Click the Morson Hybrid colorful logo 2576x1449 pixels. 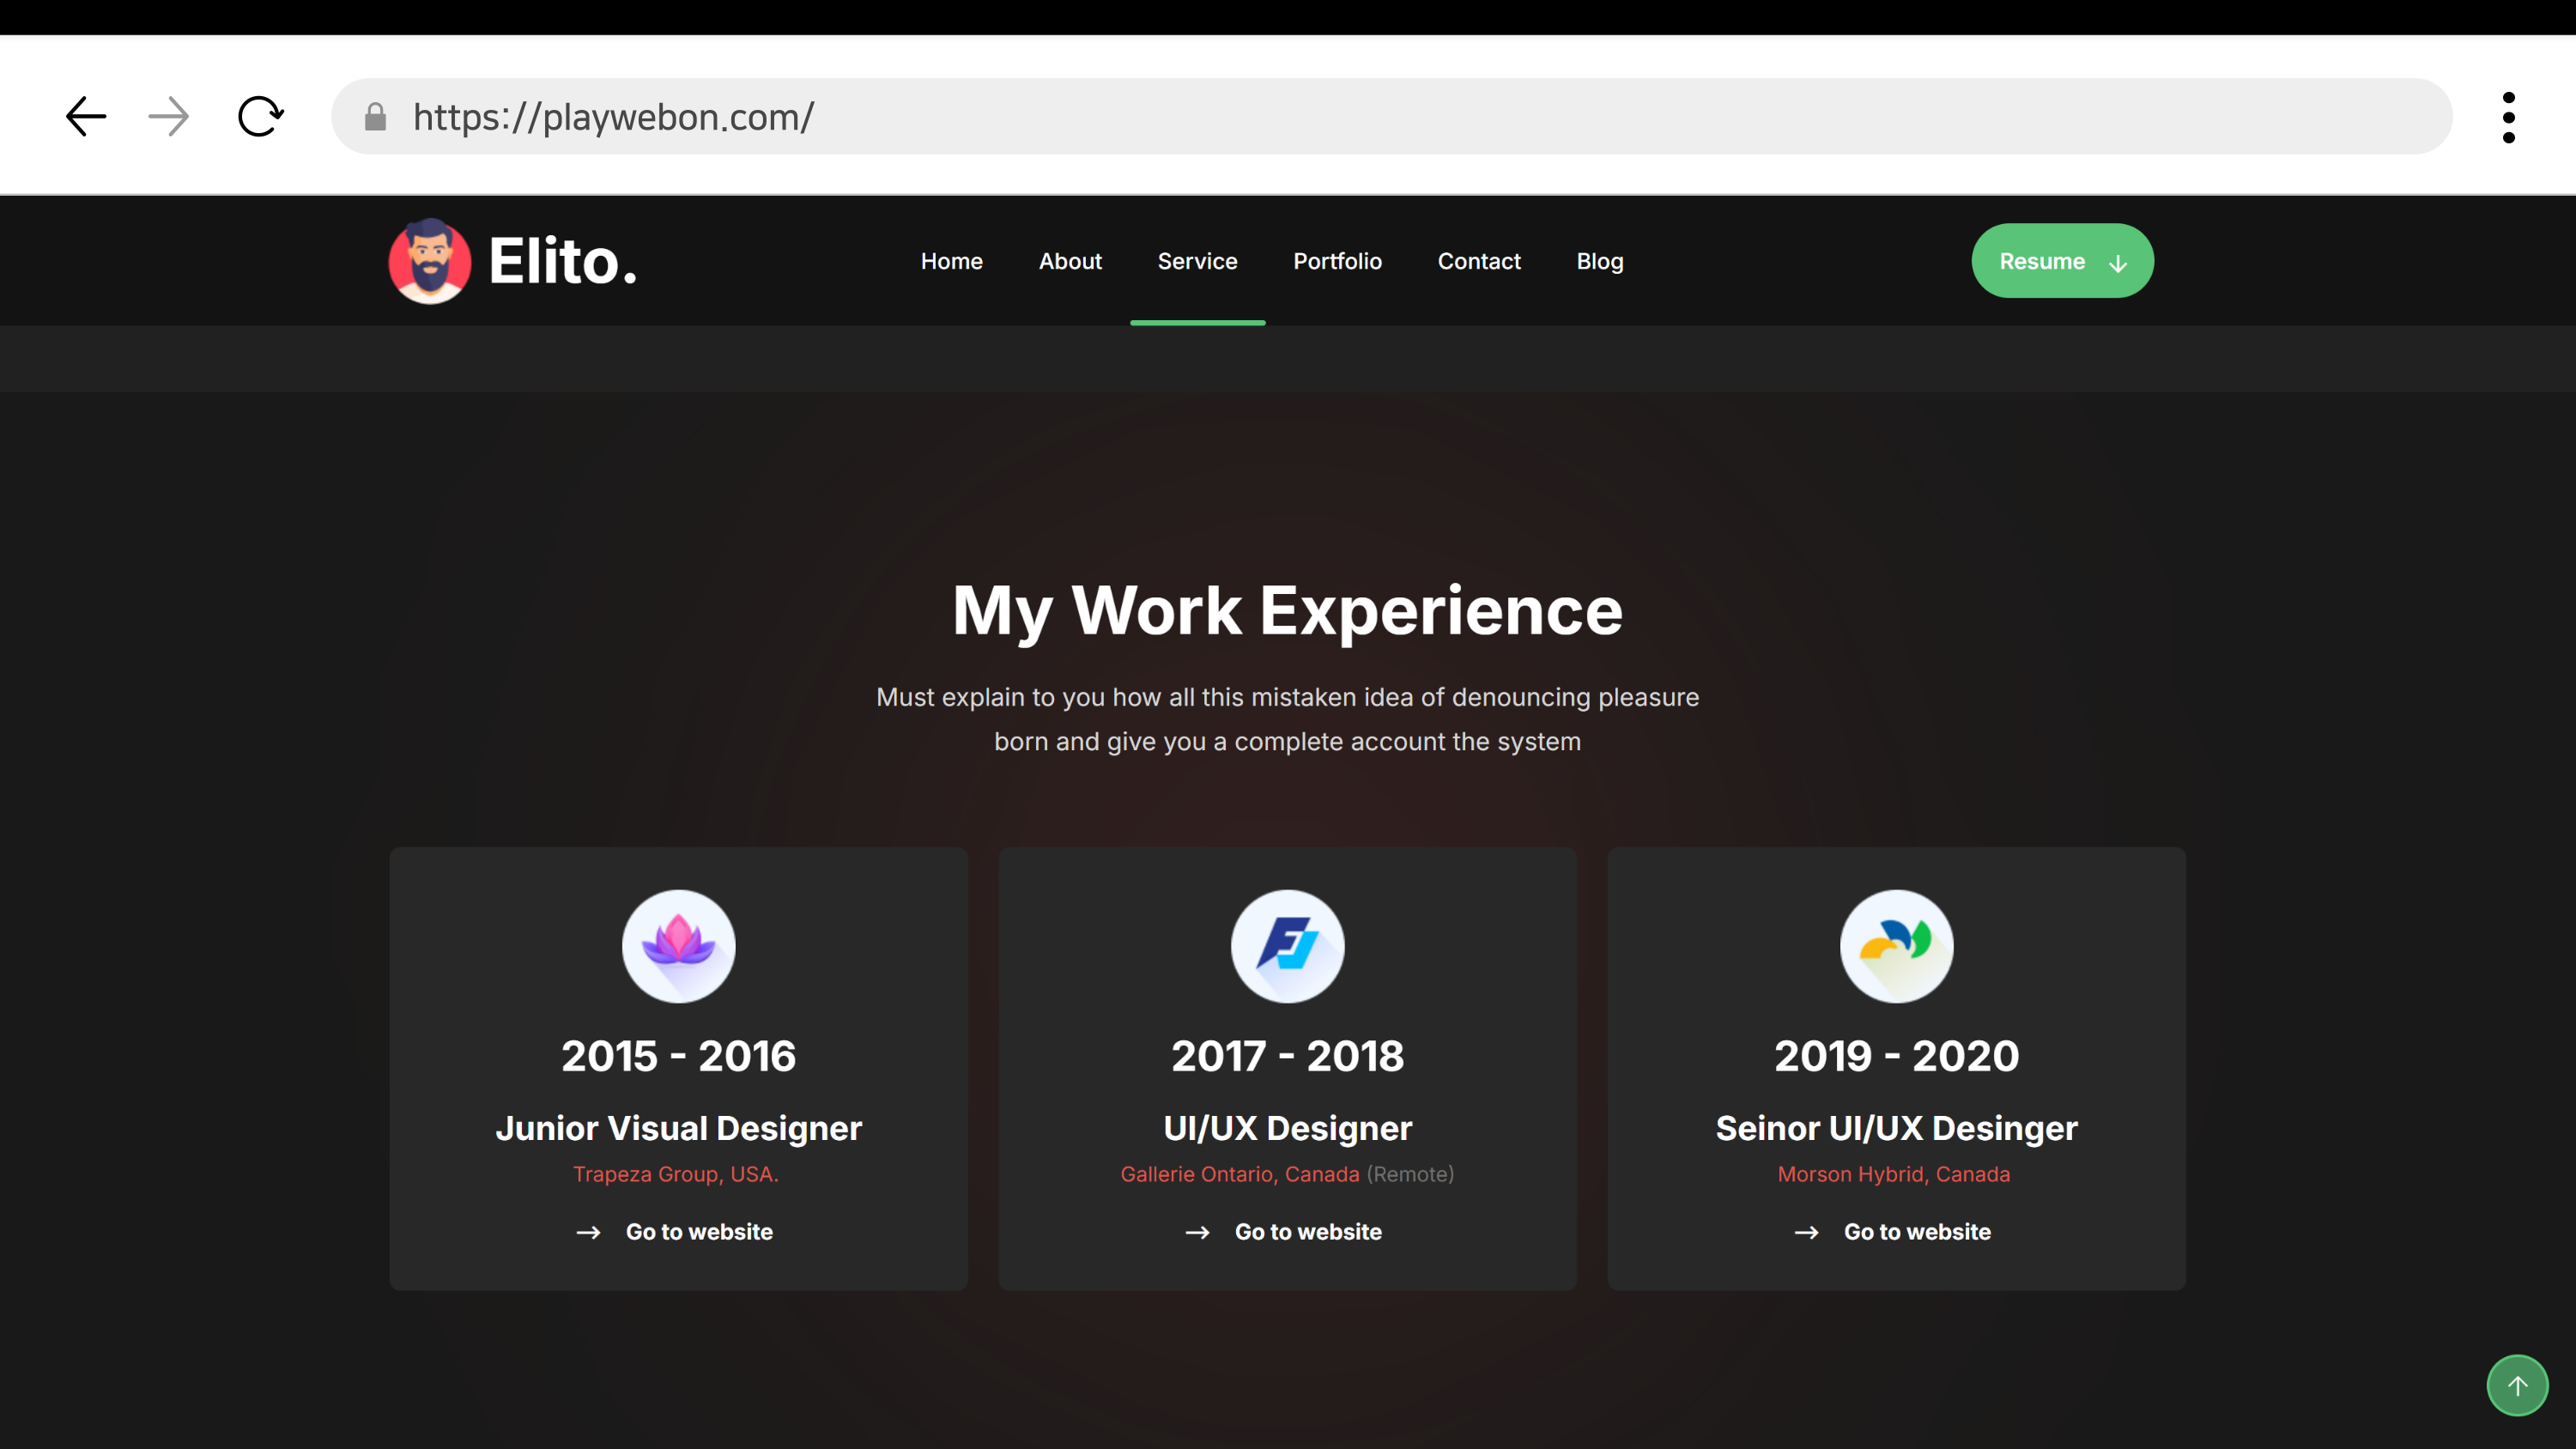[1896, 946]
